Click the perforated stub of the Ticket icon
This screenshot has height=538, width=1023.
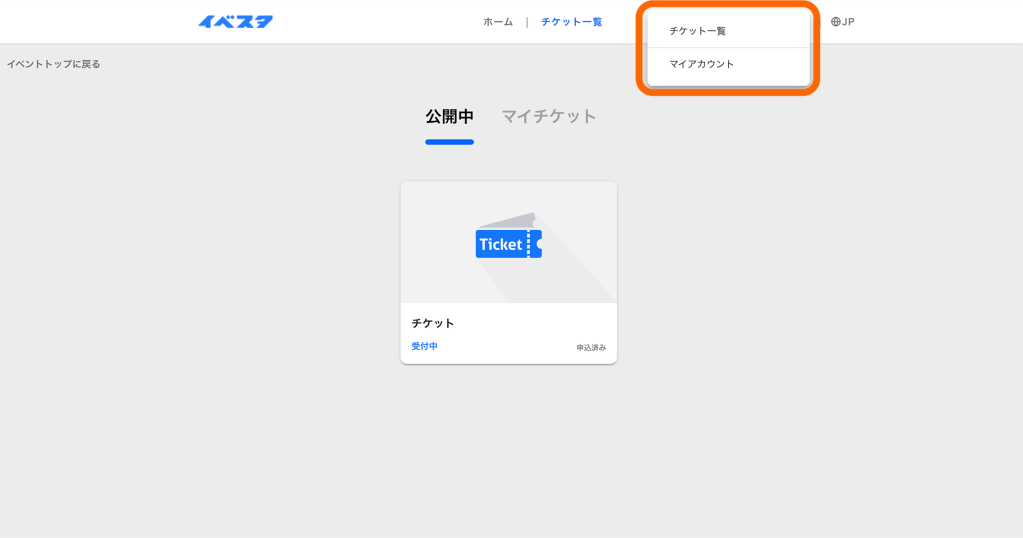[x=536, y=244]
